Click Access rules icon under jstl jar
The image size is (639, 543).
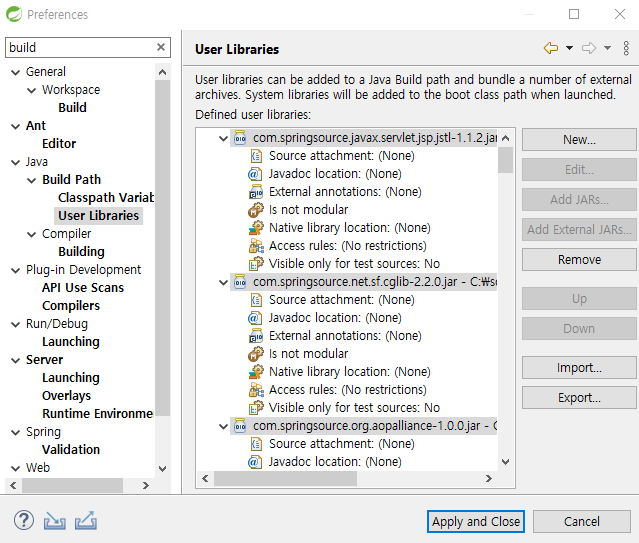coord(256,246)
